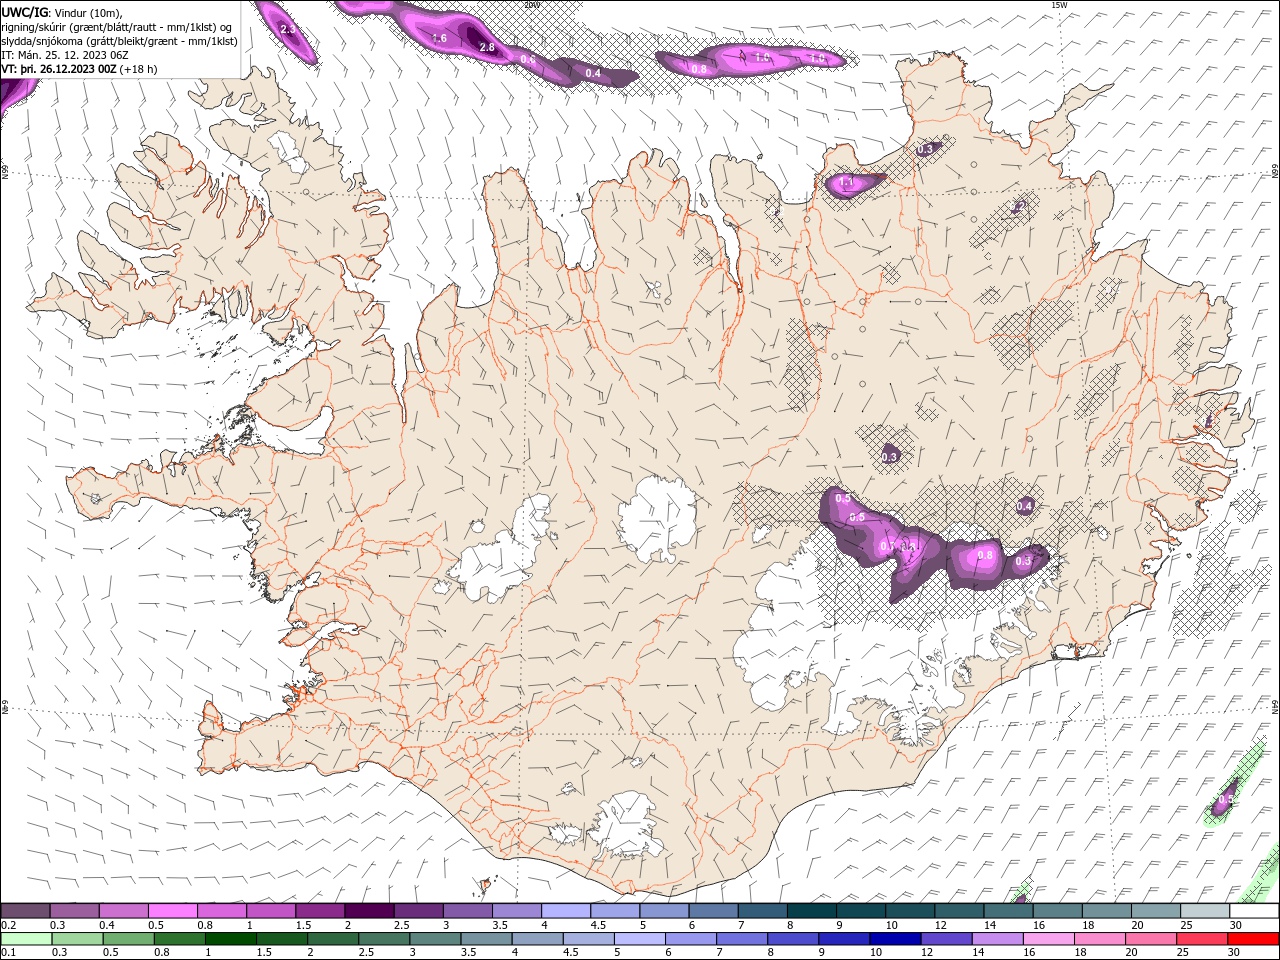This screenshot has width=1280, height=960.
Task: Click the "20W" longitude label
Action: tap(533, 5)
